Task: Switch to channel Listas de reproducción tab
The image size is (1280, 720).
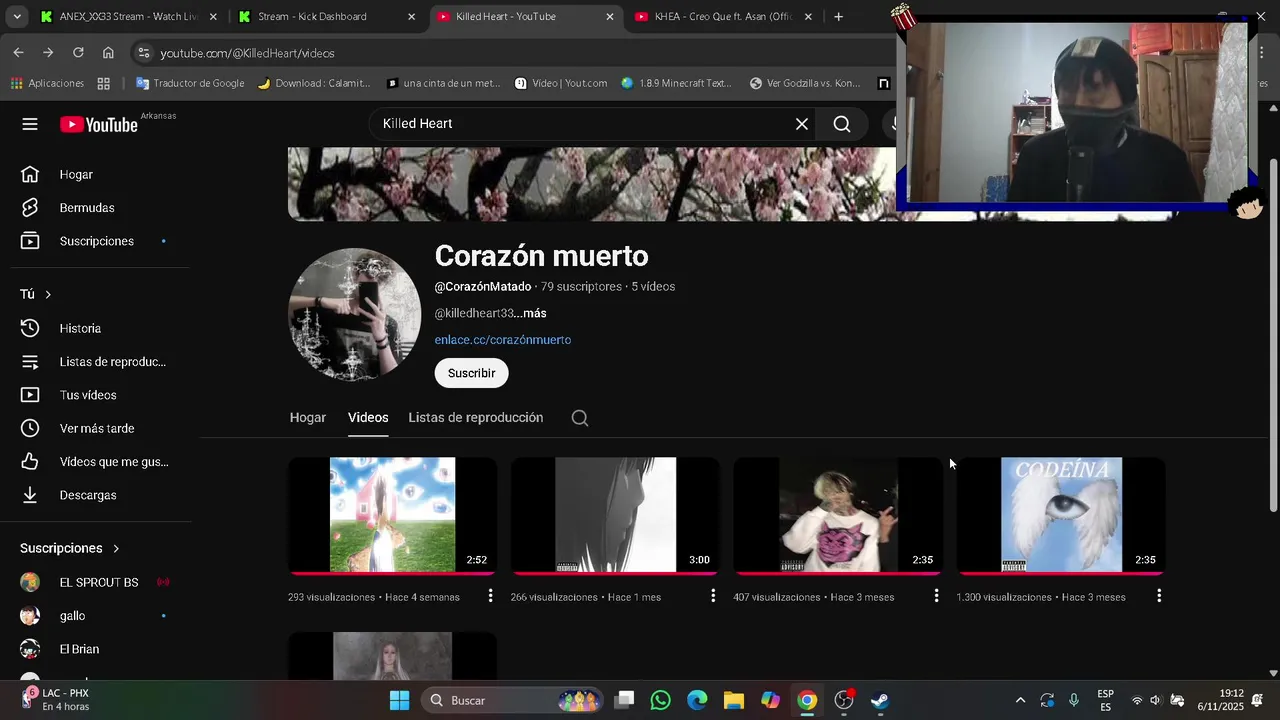Action: pyautogui.click(x=476, y=417)
